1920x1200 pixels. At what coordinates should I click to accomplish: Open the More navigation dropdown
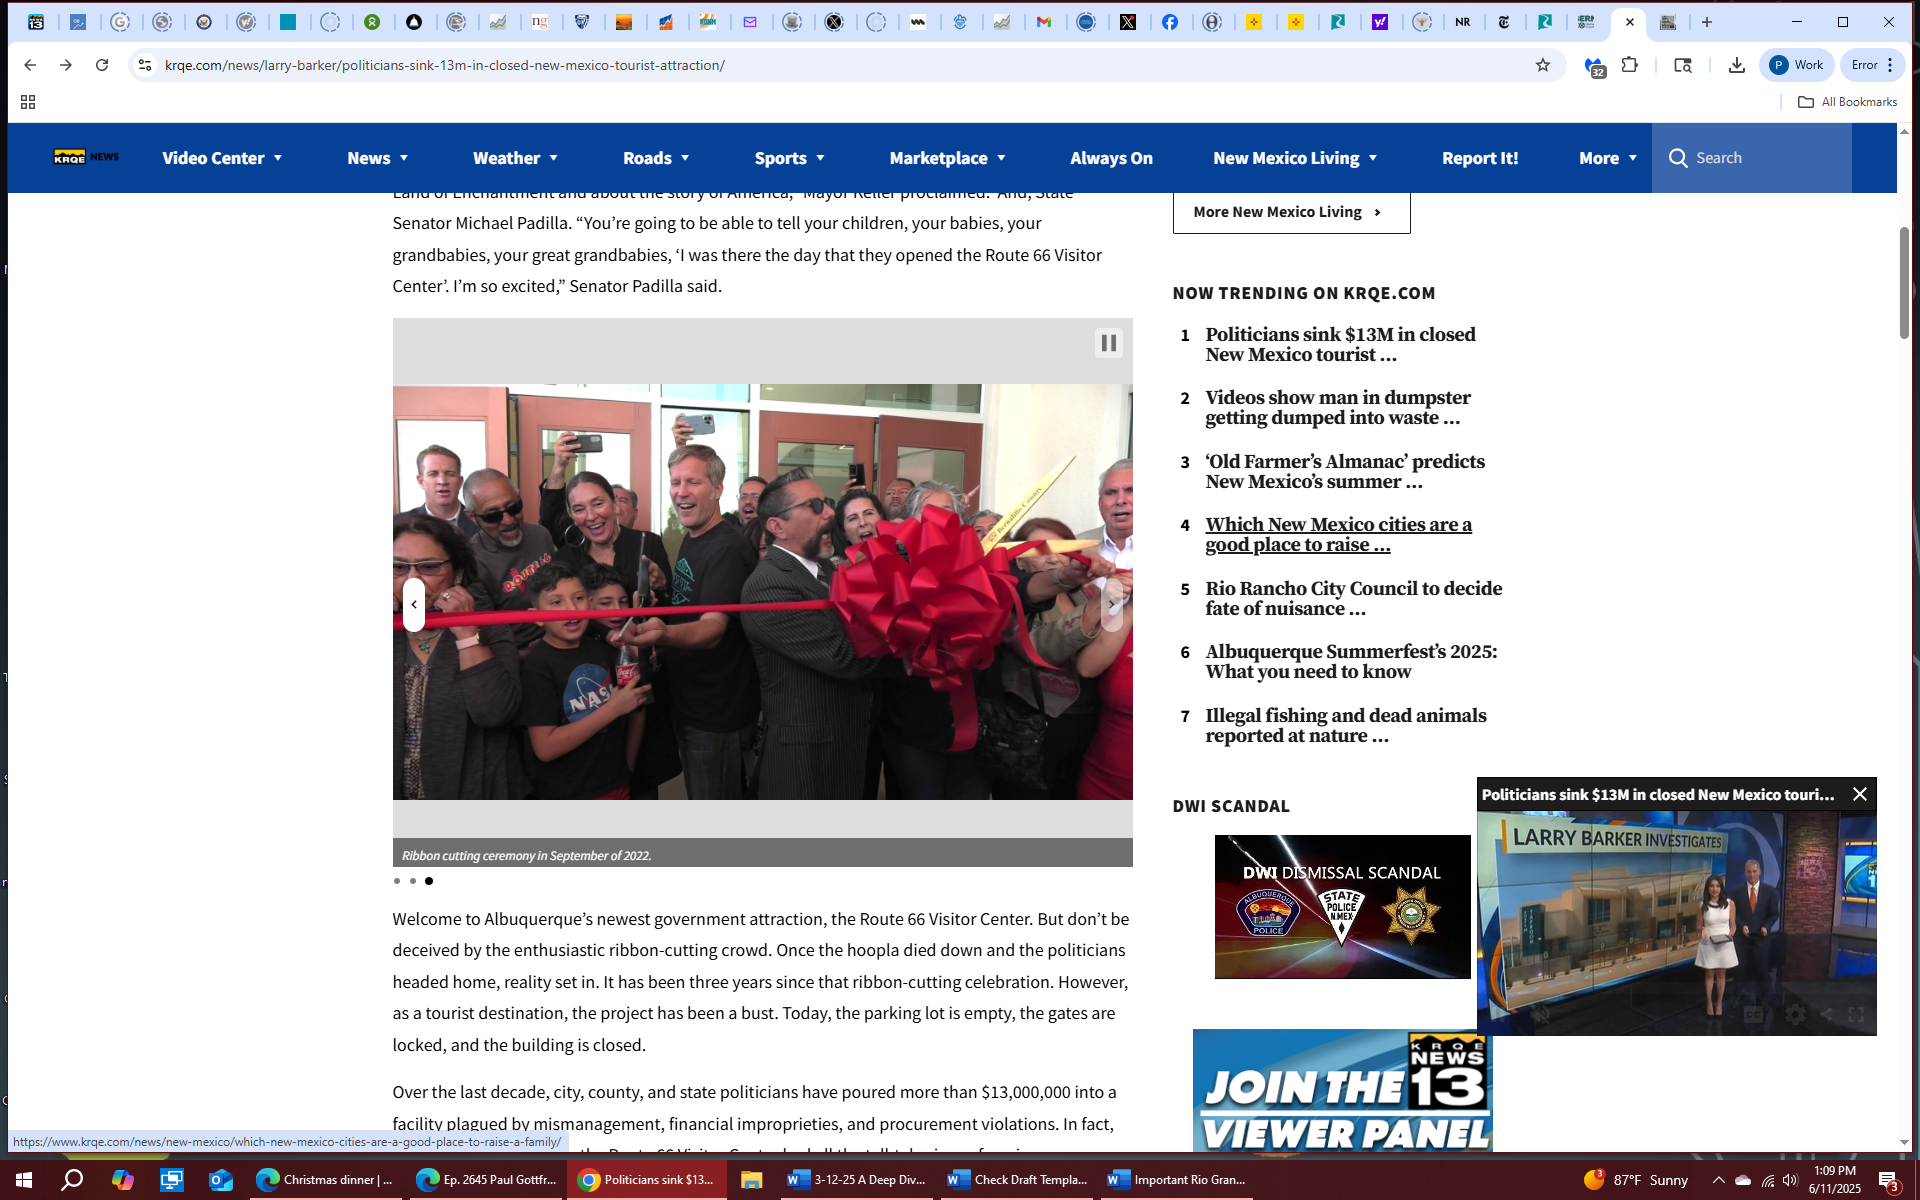pyautogui.click(x=1607, y=158)
